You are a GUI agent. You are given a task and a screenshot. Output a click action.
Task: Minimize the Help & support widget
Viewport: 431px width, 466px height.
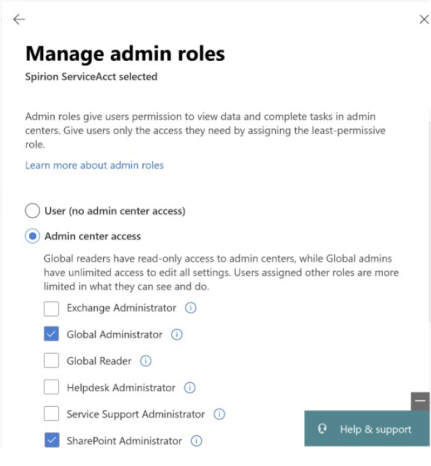pyautogui.click(x=420, y=401)
